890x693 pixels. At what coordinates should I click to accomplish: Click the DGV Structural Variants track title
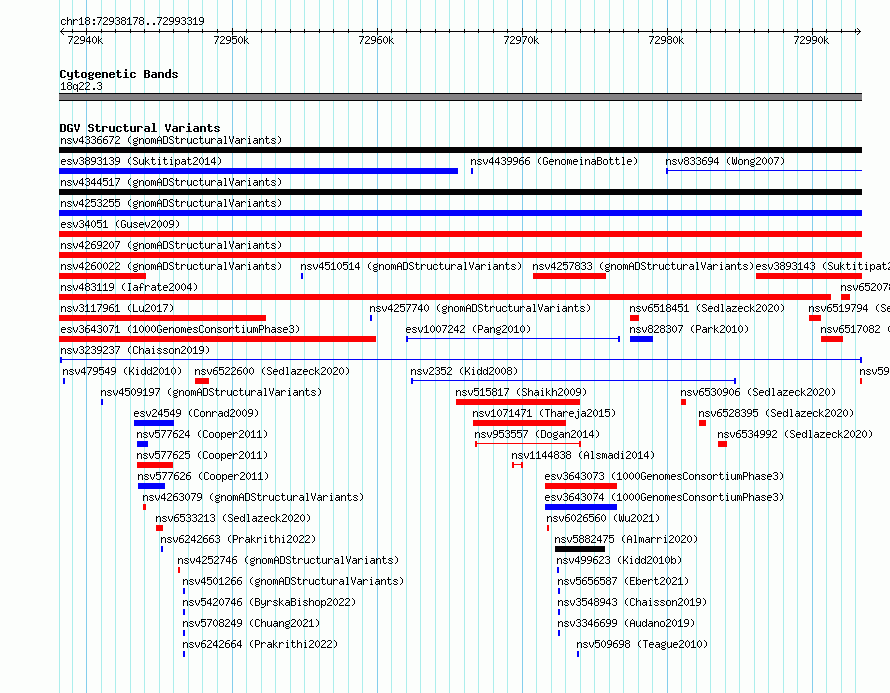[140, 128]
